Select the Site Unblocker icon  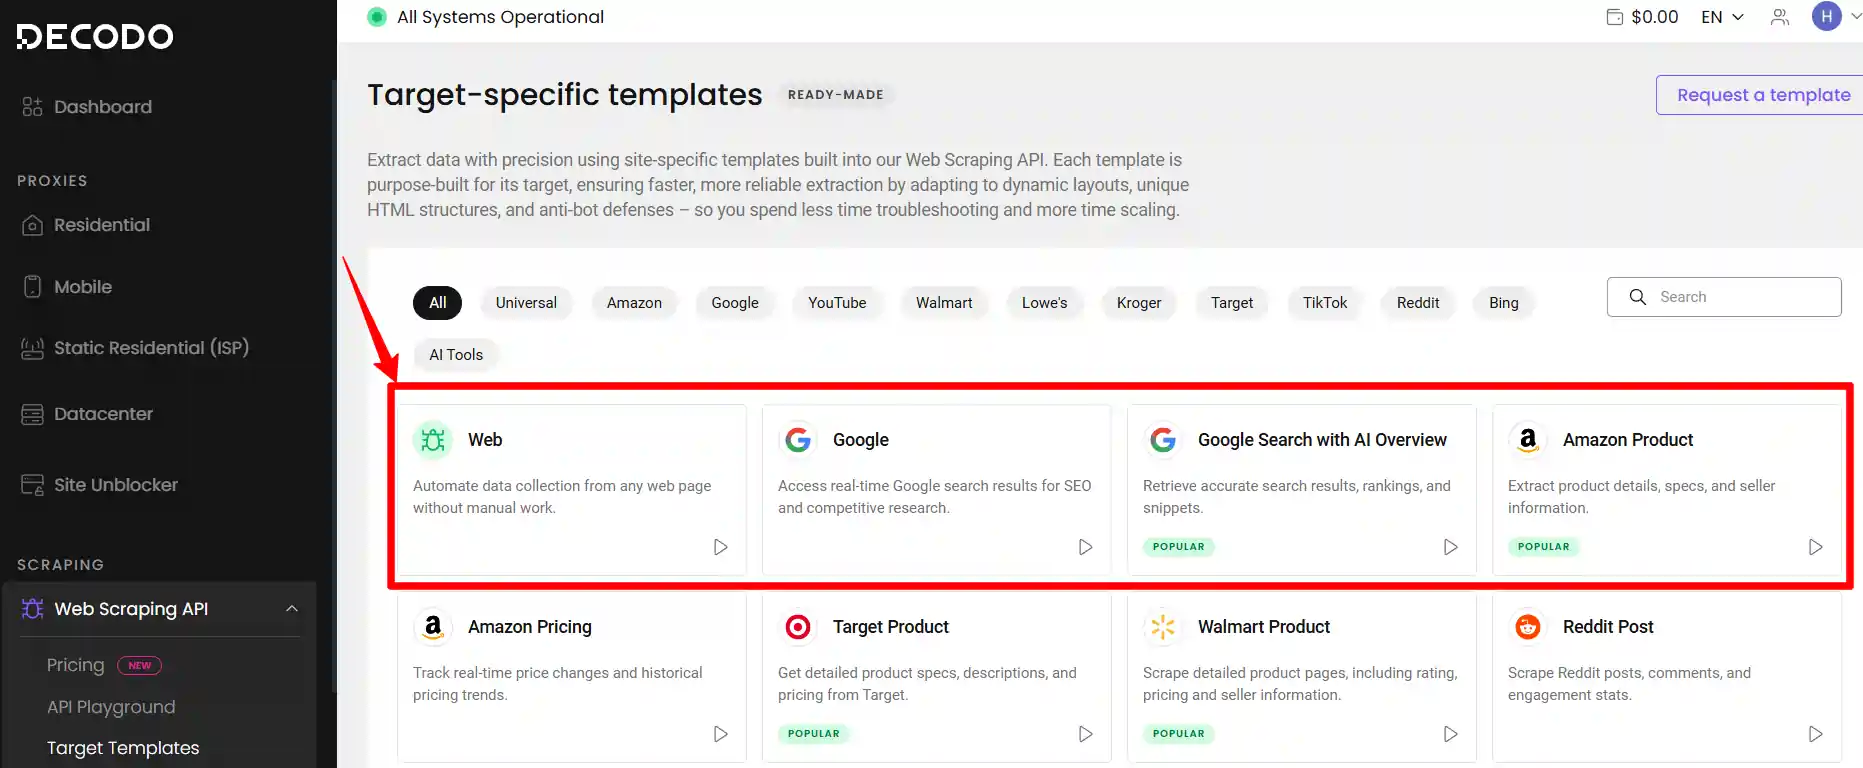click(33, 485)
